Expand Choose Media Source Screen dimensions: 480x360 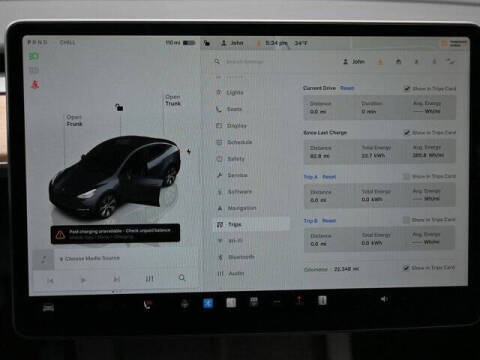click(89, 259)
